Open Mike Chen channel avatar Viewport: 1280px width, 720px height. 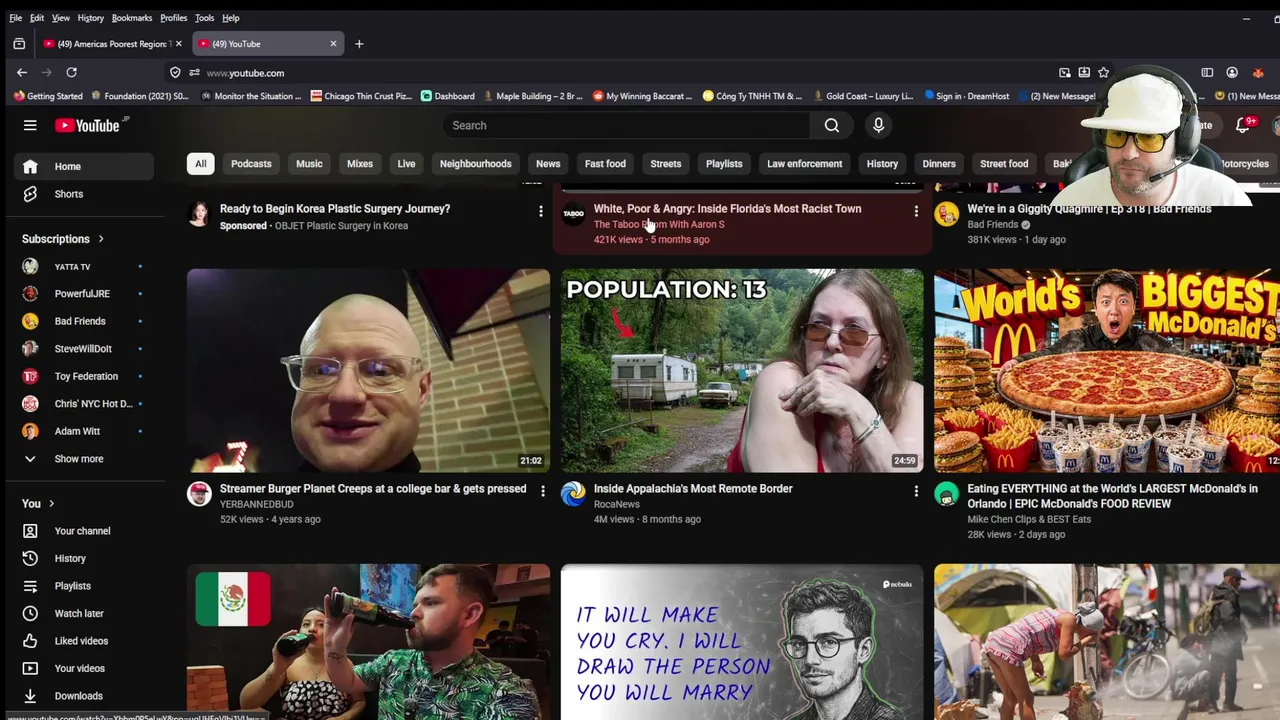coord(946,493)
